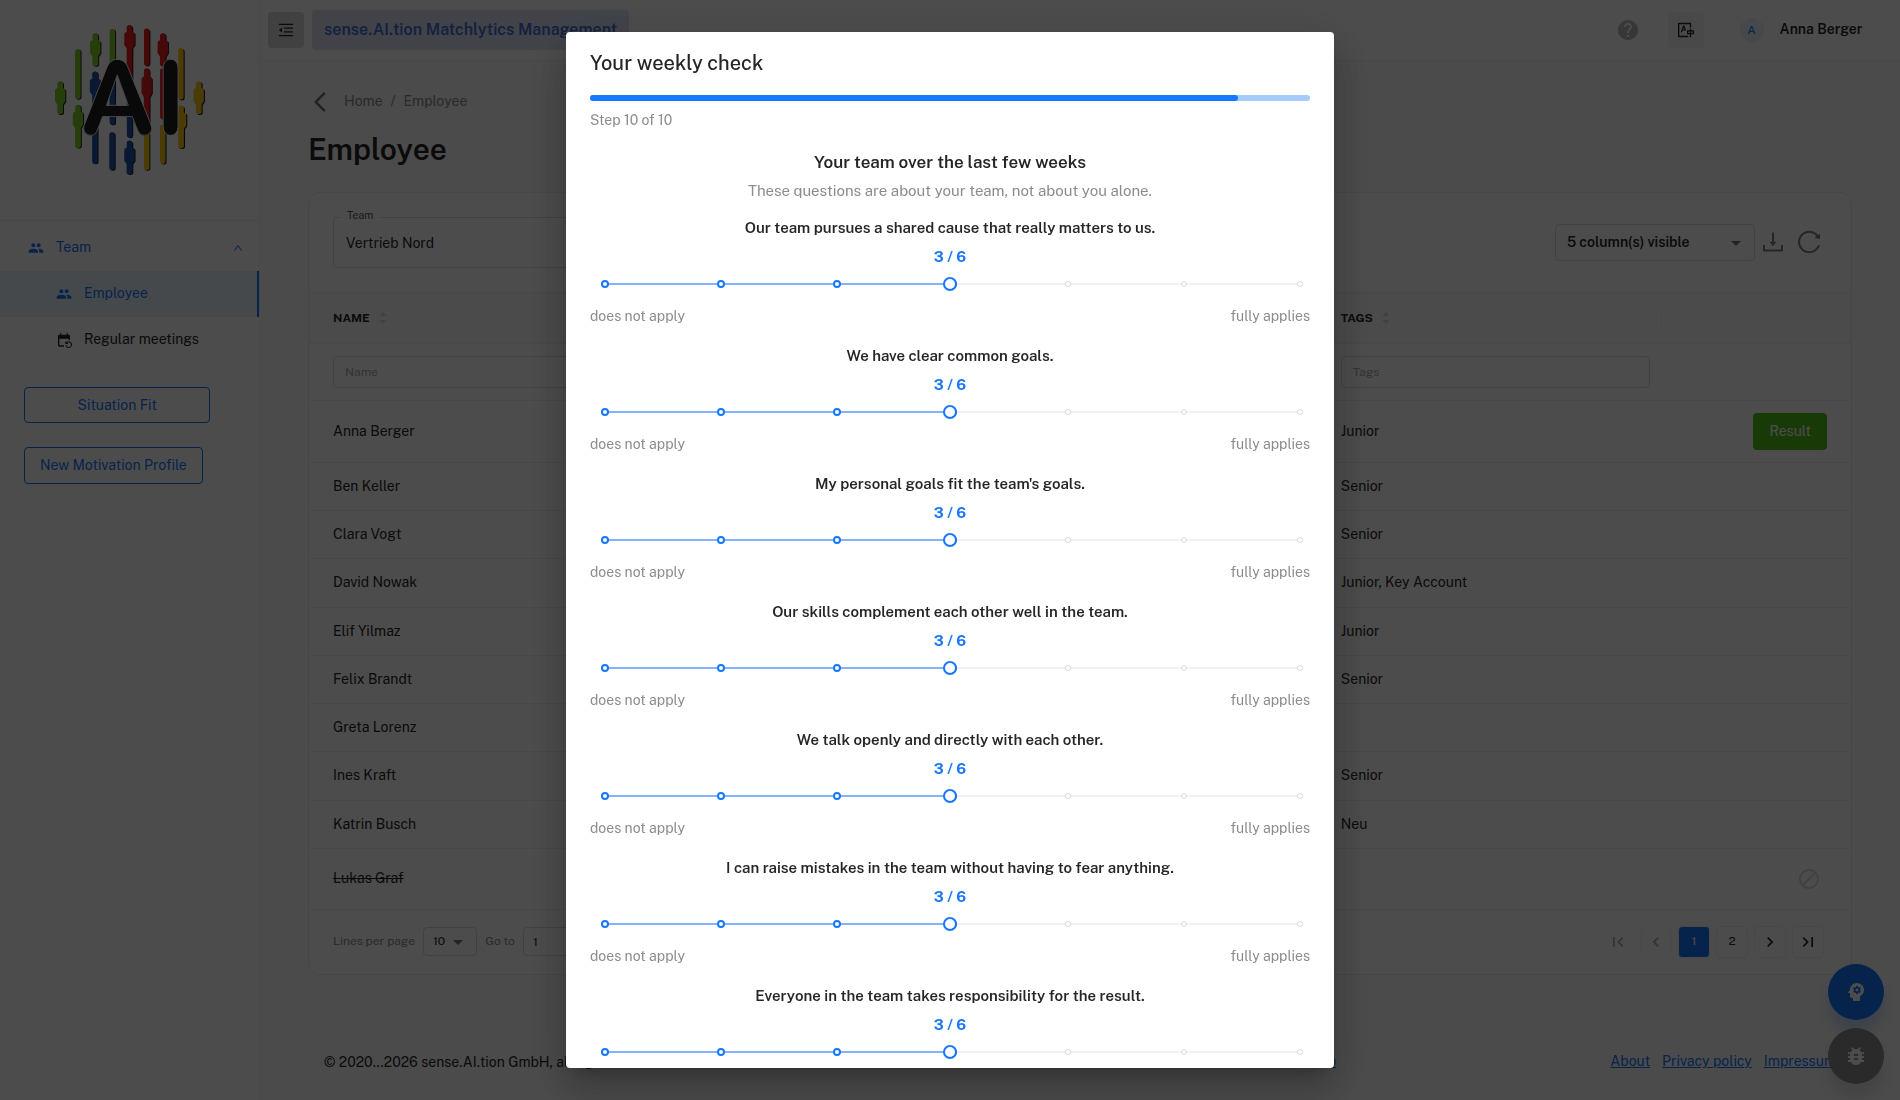Screen dimensions: 1900x1100
Task: Set skills complement slider to 4
Action: pos(1068,668)
